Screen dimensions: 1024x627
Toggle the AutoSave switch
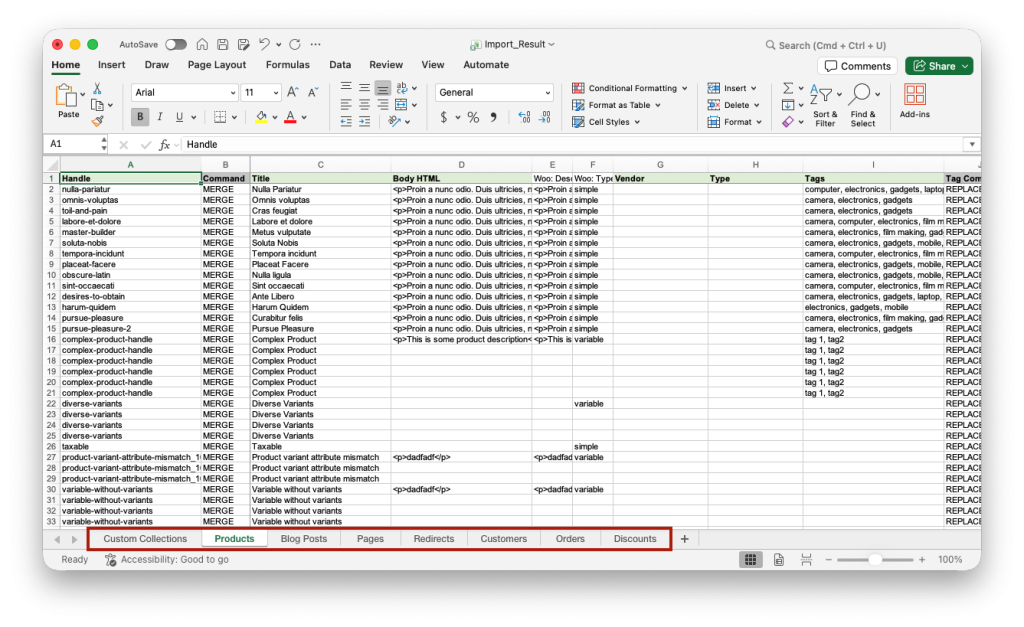pyautogui.click(x=176, y=44)
